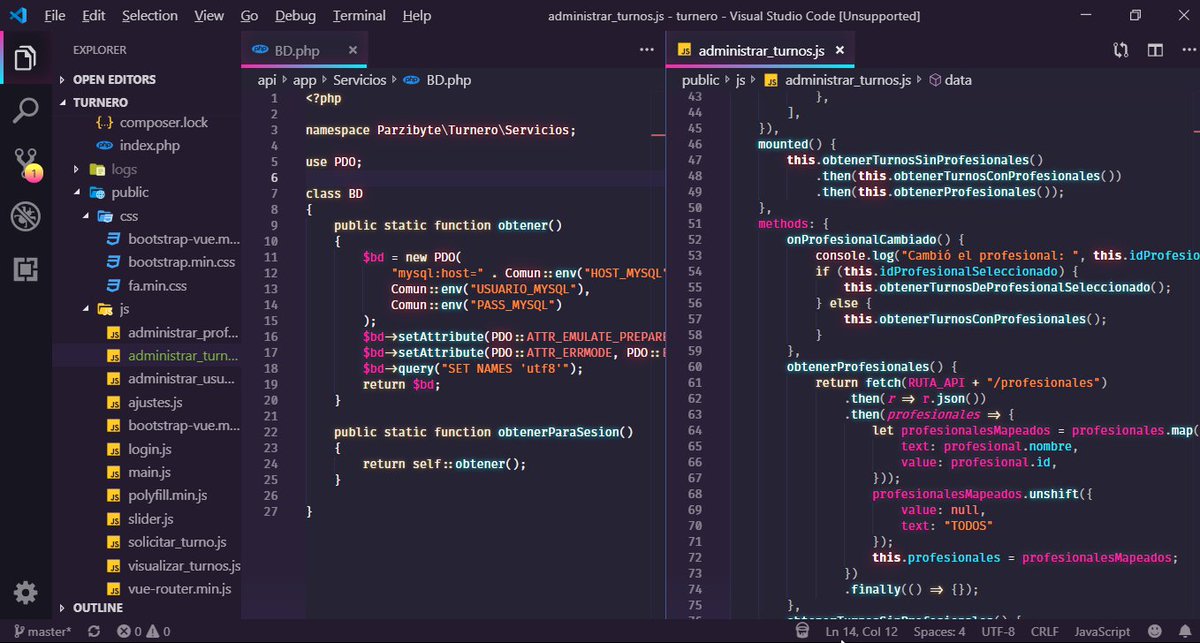Open the Explorer view in activity bar
This screenshot has width=1200, height=643.
point(25,59)
